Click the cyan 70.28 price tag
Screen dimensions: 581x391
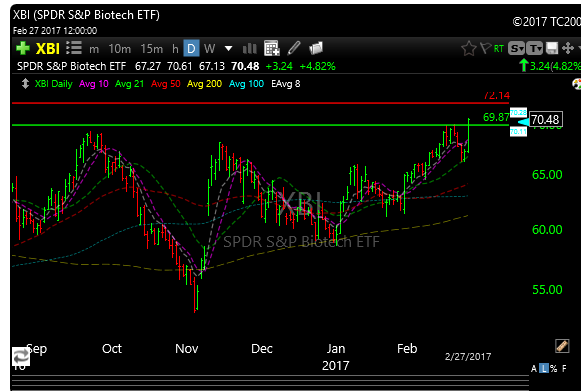coord(518,112)
